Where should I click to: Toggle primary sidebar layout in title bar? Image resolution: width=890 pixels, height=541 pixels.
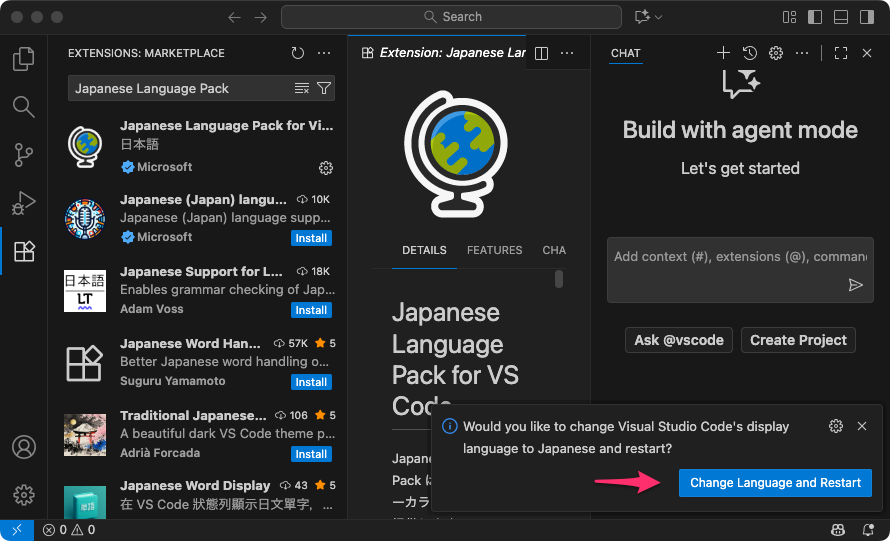point(815,17)
